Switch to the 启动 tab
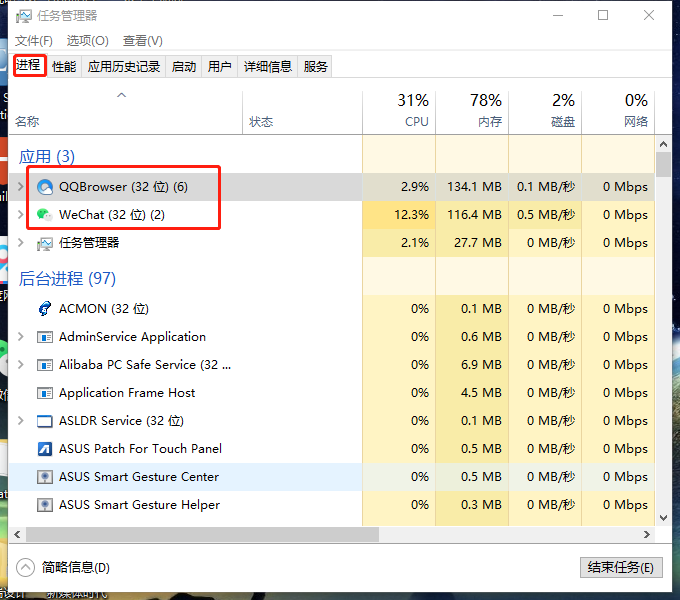Viewport: 680px width, 600px height. (x=184, y=67)
